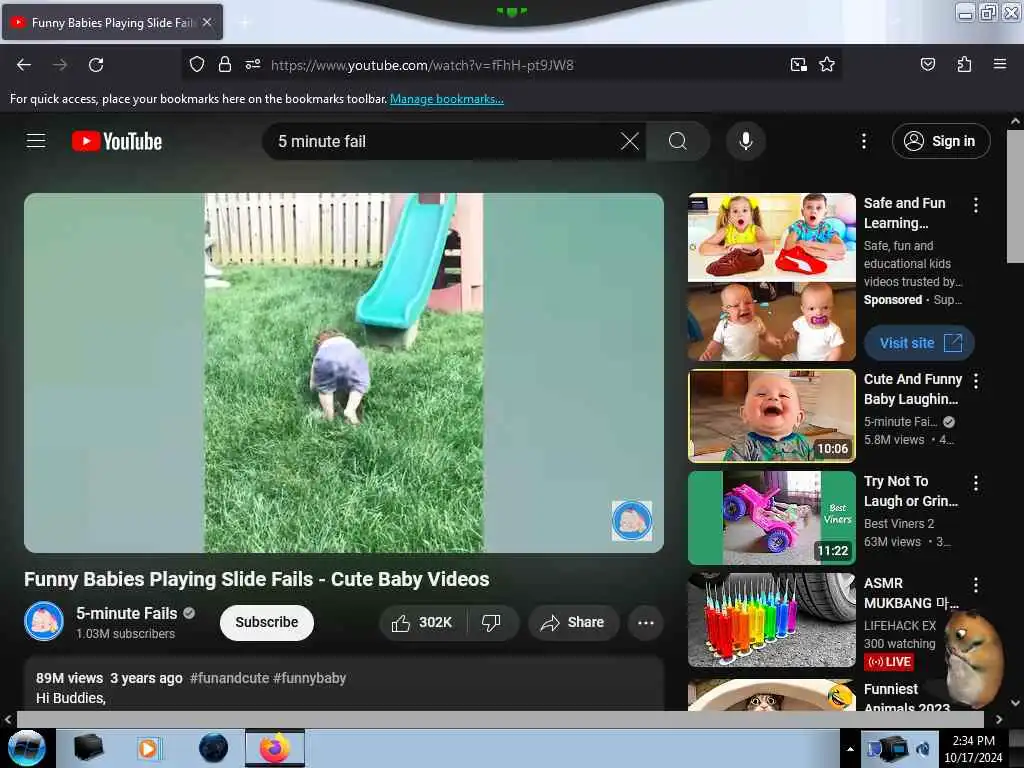The width and height of the screenshot is (1024, 768).
Task: Open options for the Safe and Fun Learning ad
Action: point(976,205)
